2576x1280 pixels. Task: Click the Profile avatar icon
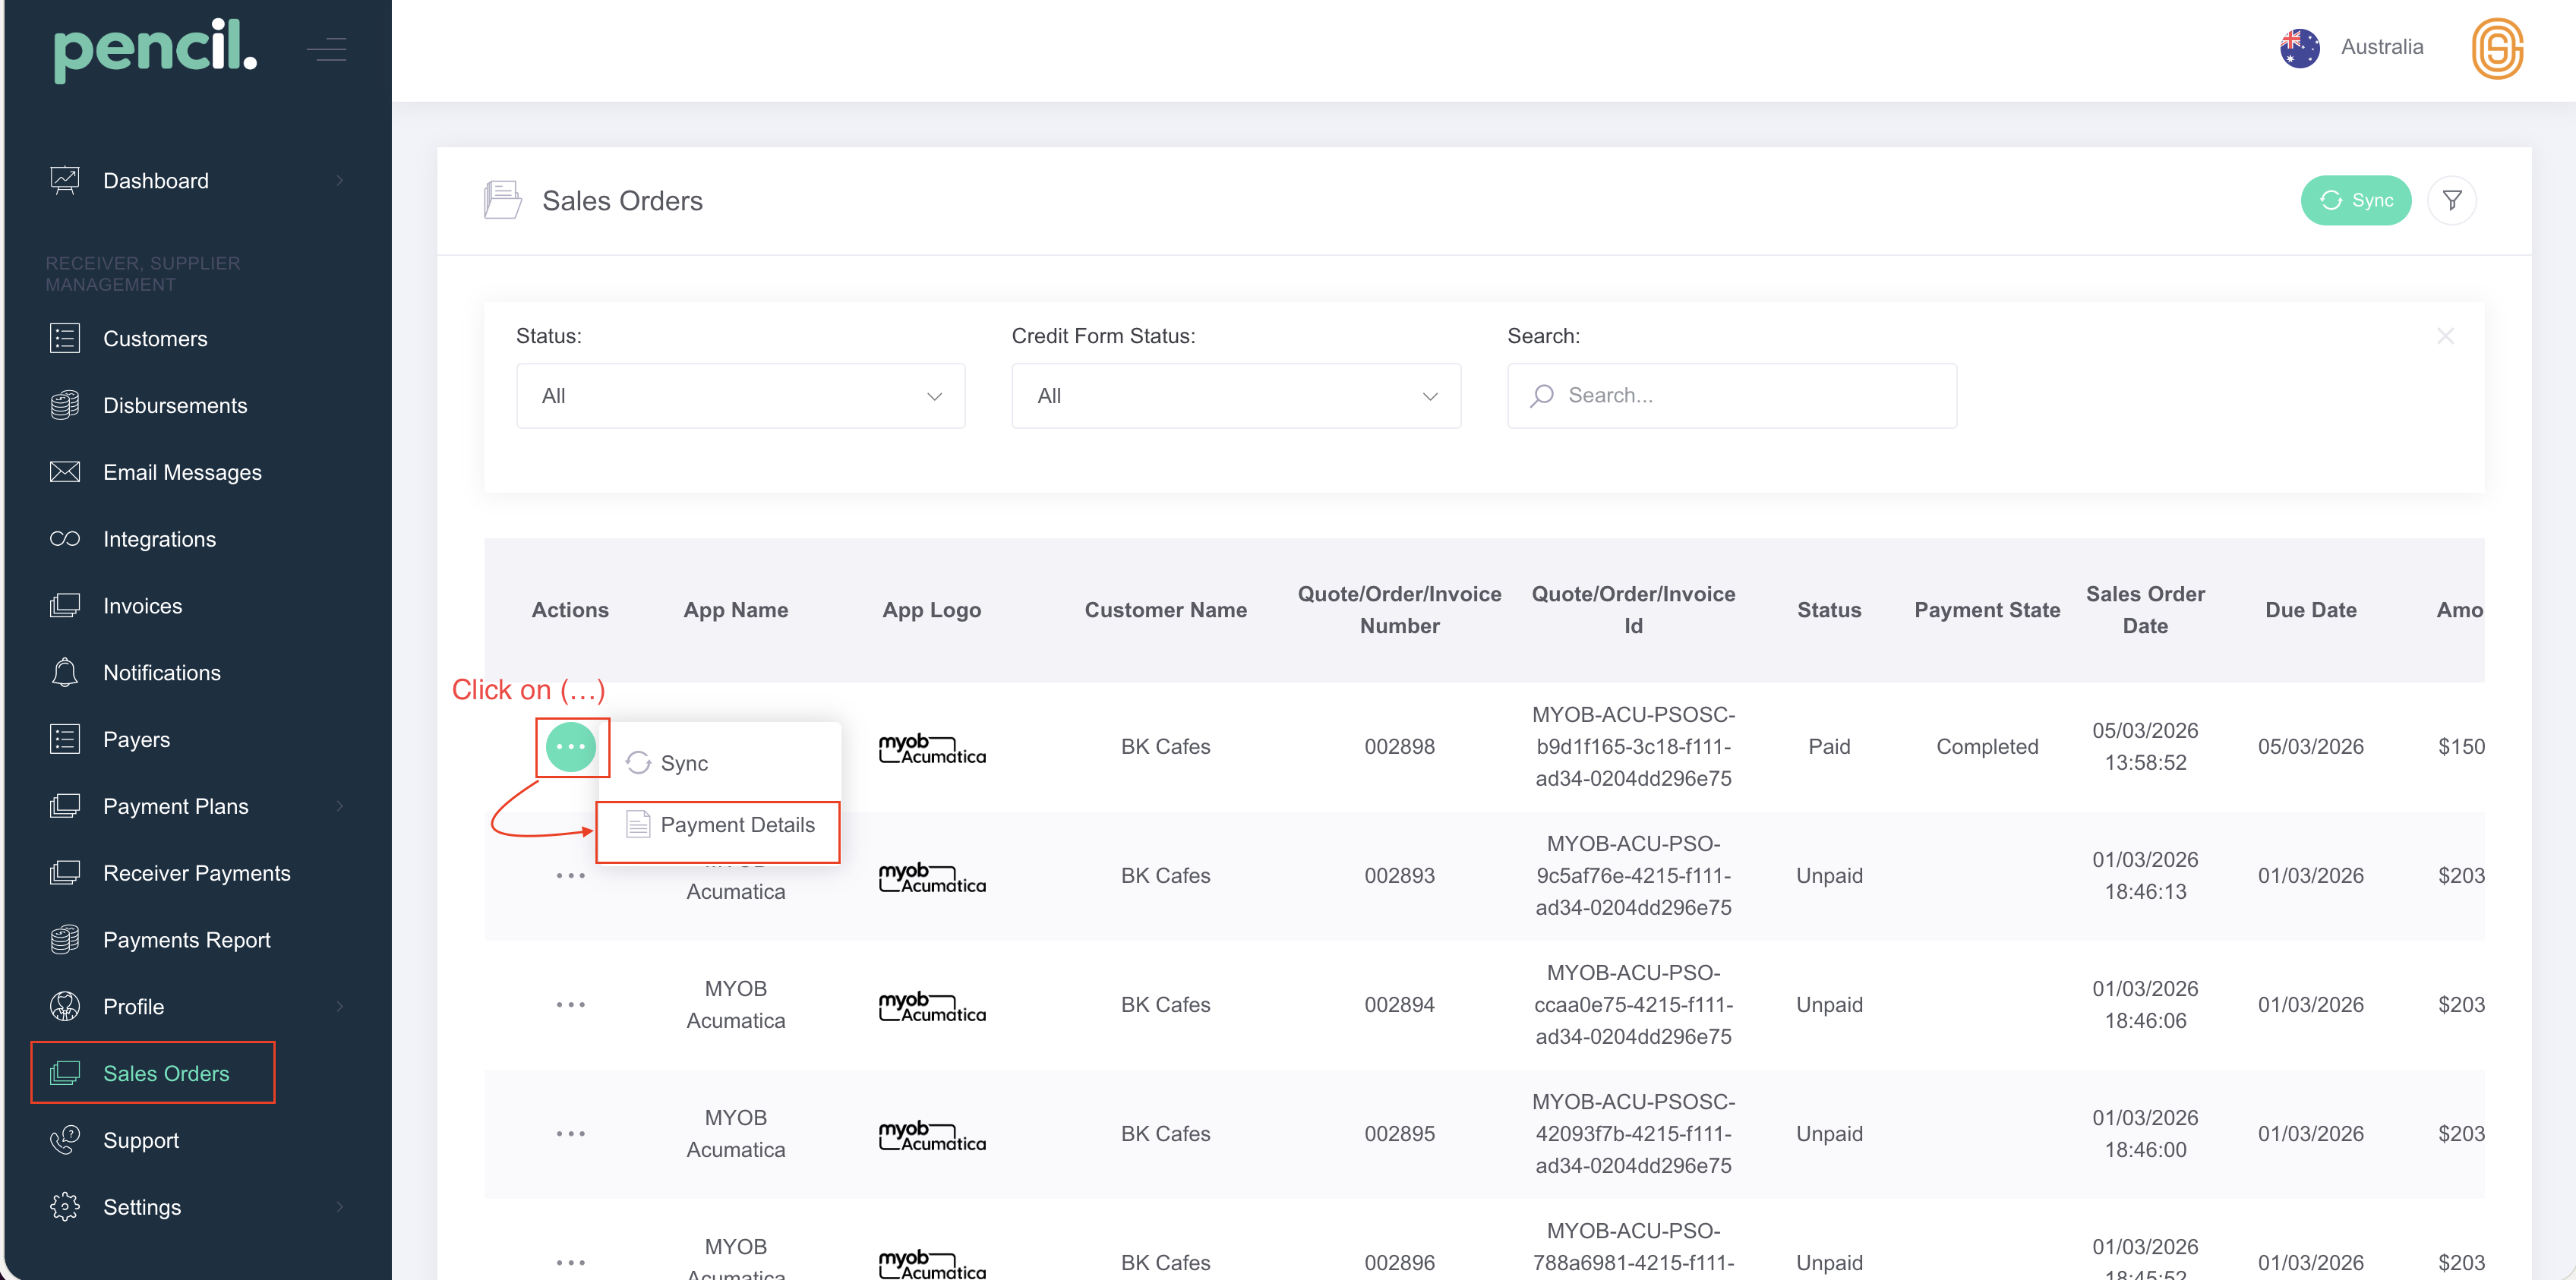click(x=65, y=1006)
